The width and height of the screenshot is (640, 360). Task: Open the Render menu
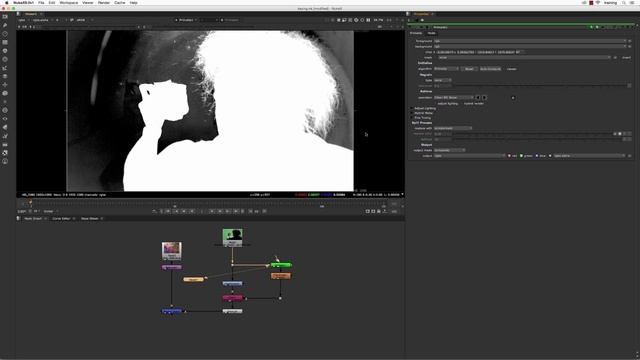tap(104, 2)
